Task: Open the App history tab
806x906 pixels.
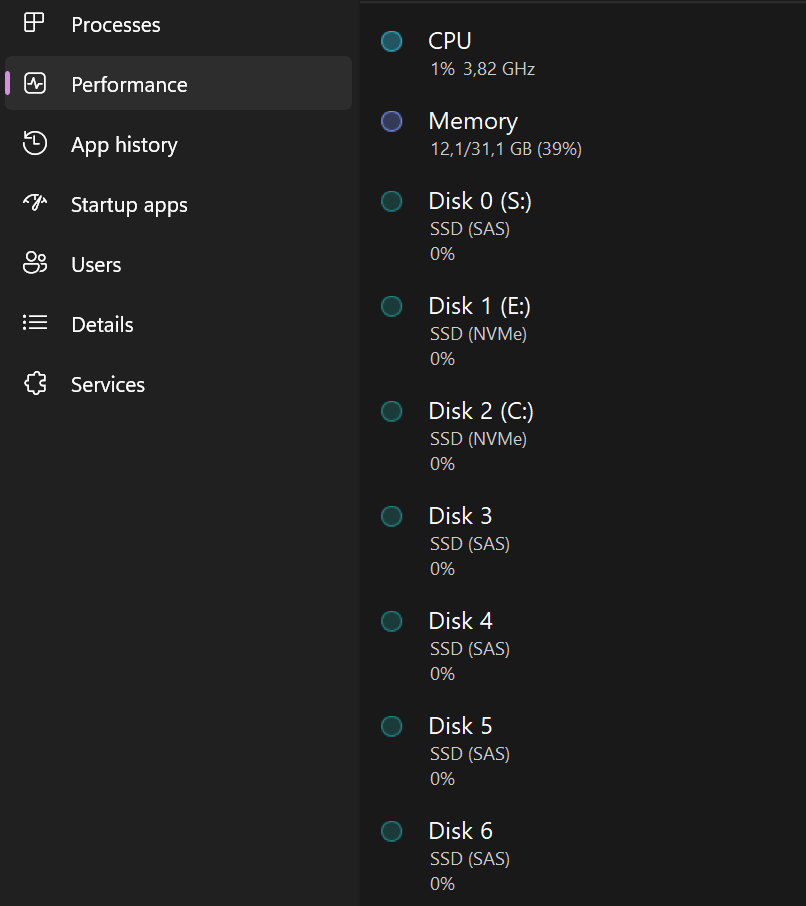Action: click(124, 145)
